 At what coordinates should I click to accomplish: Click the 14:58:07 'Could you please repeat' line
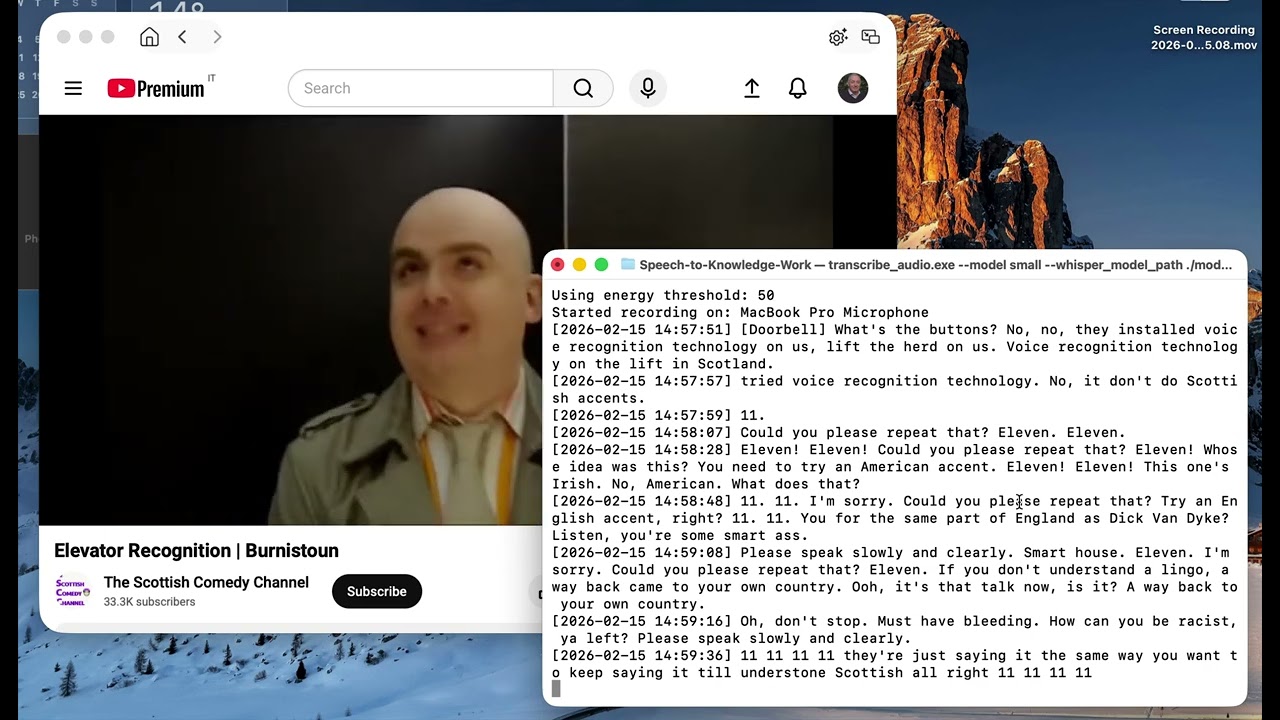pos(839,432)
